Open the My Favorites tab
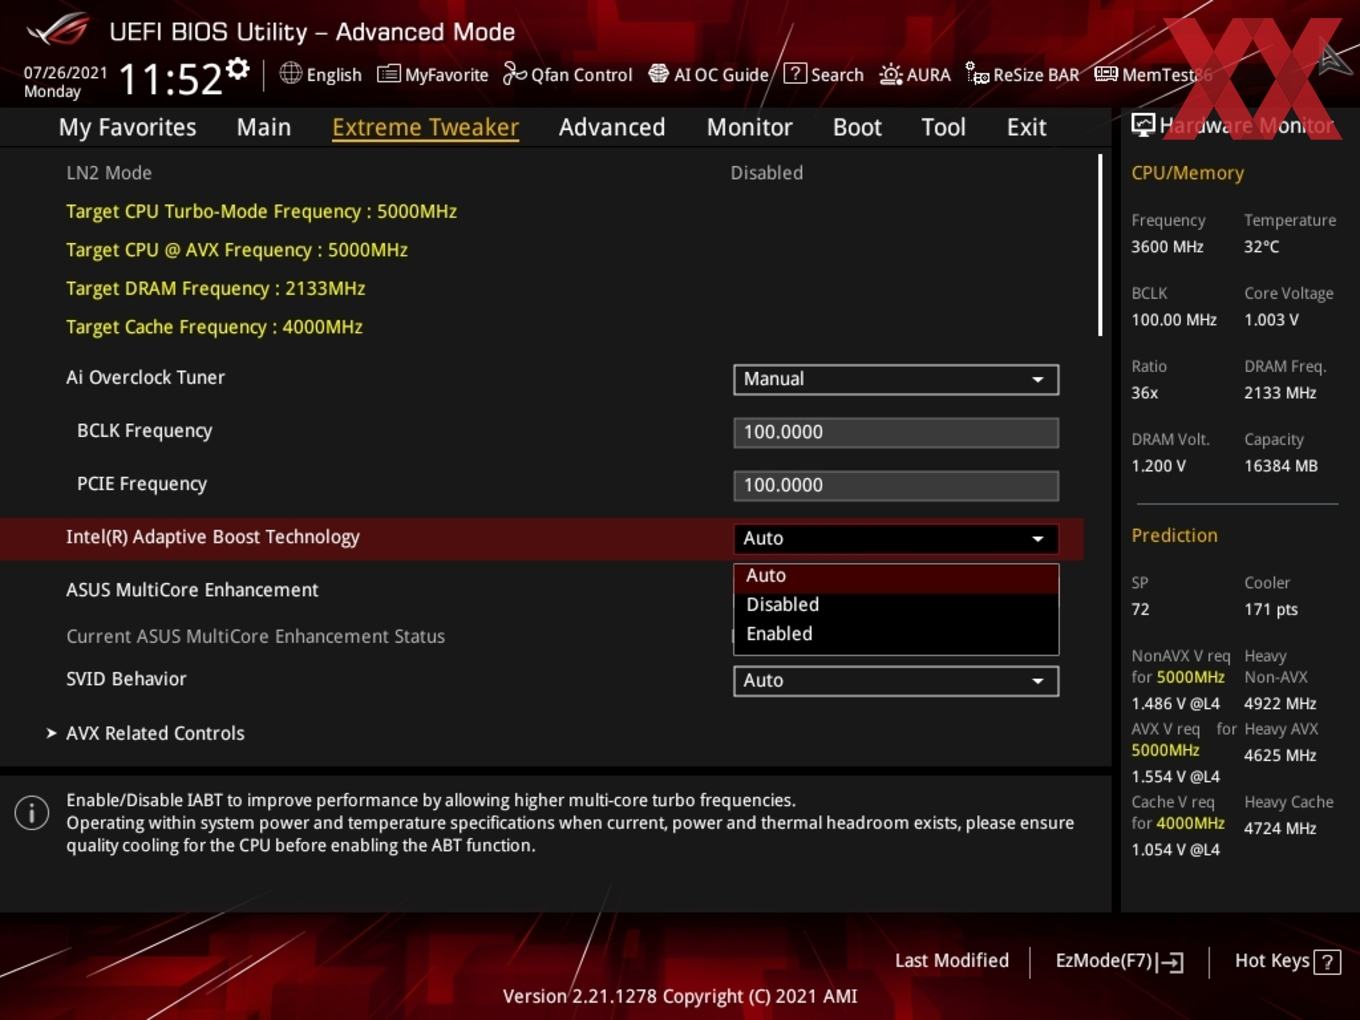The height and width of the screenshot is (1020, 1360). (x=127, y=127)
